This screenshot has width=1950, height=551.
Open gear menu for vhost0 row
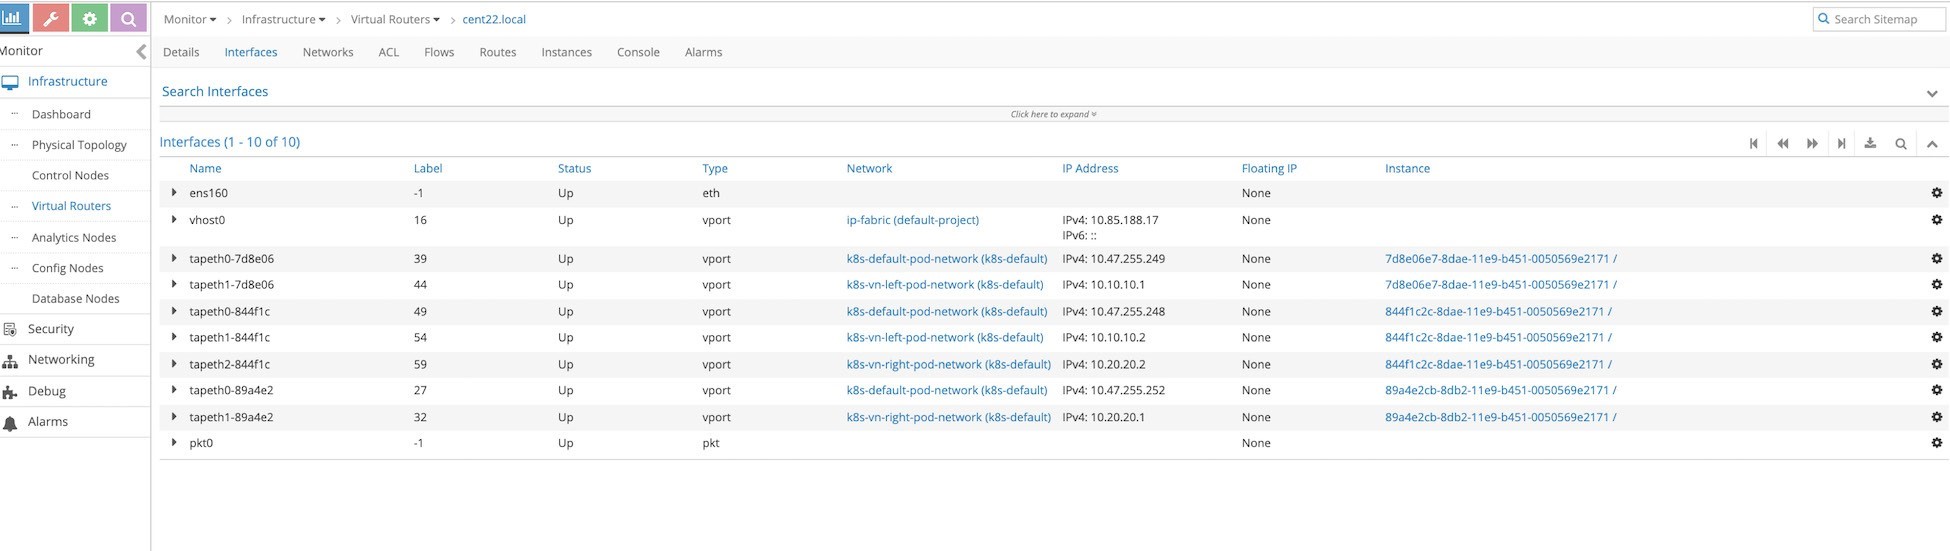1936,220
